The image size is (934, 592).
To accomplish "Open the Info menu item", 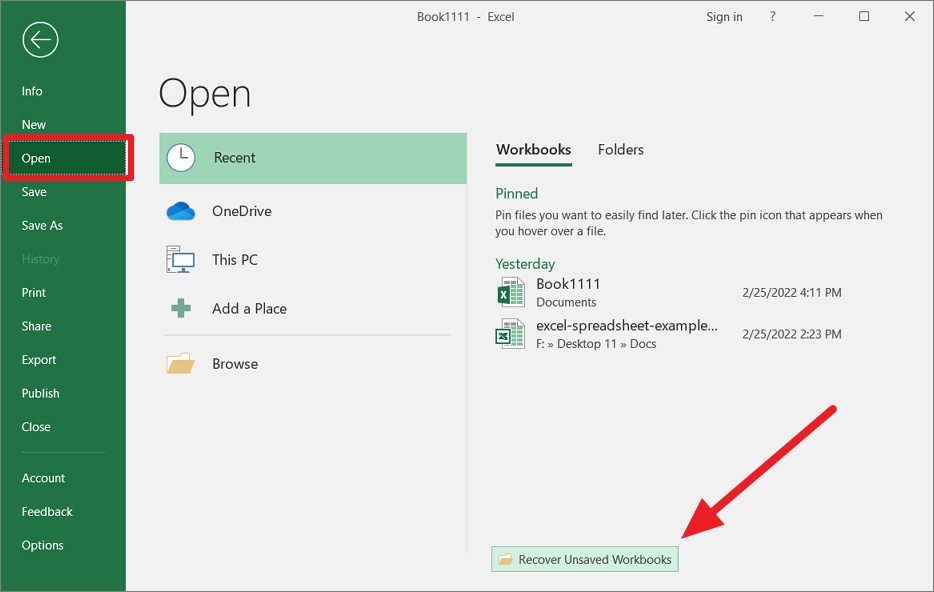I will pos(32,91).
